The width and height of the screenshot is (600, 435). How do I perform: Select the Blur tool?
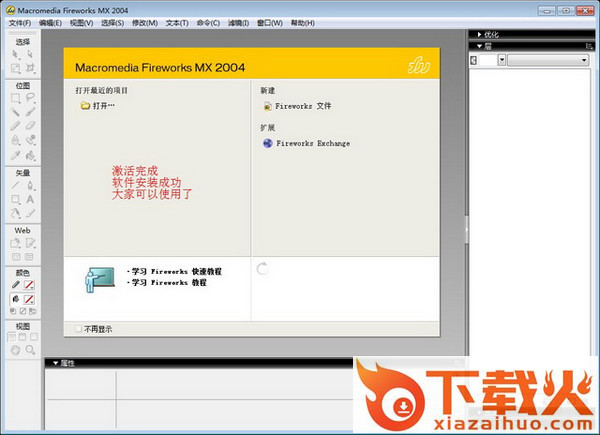[x=15, y=140]
